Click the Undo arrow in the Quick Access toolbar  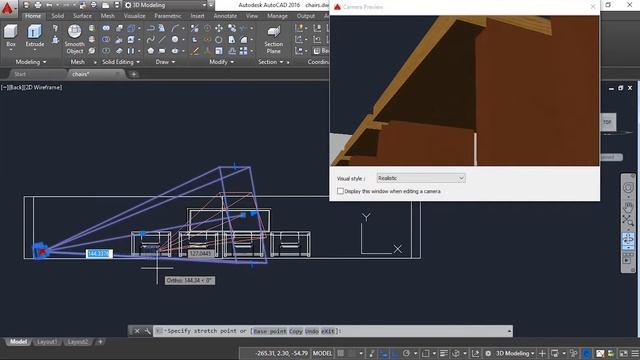pyautogui.click(x=49, y=5)
